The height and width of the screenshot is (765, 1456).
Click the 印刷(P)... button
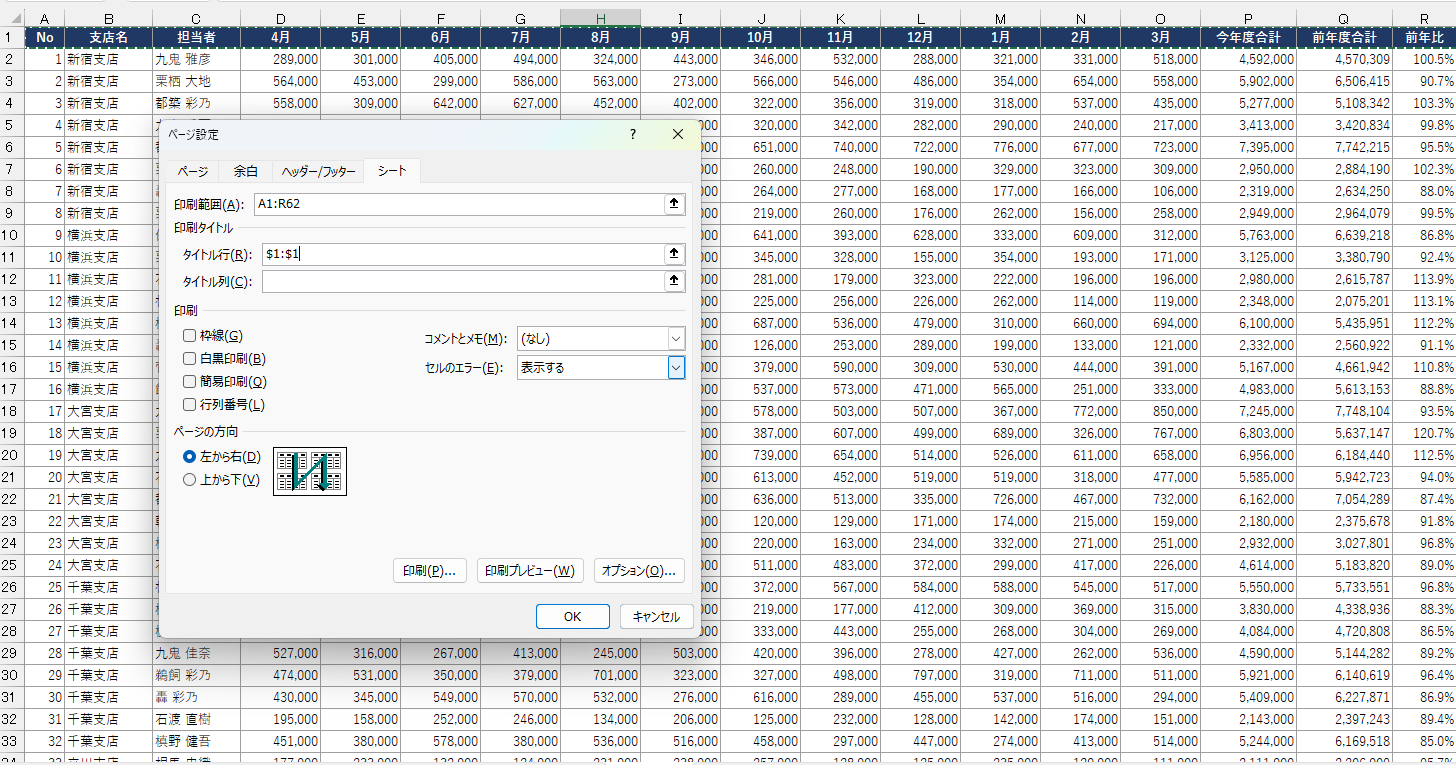(429, 571)
